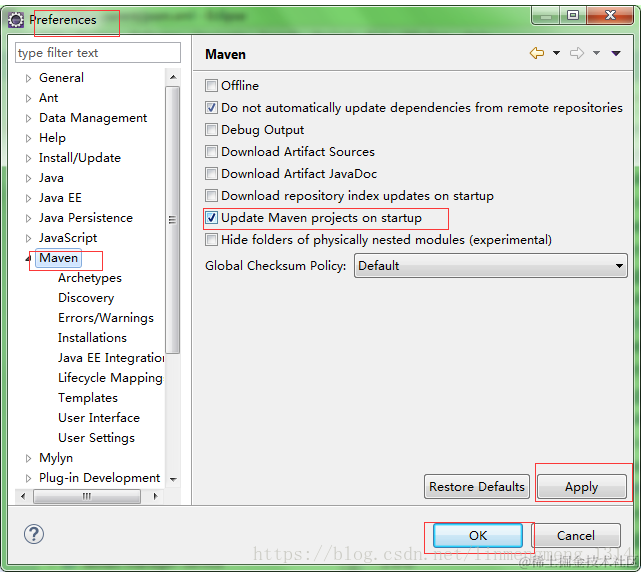Click the Apply button

(x=583, y=488)
